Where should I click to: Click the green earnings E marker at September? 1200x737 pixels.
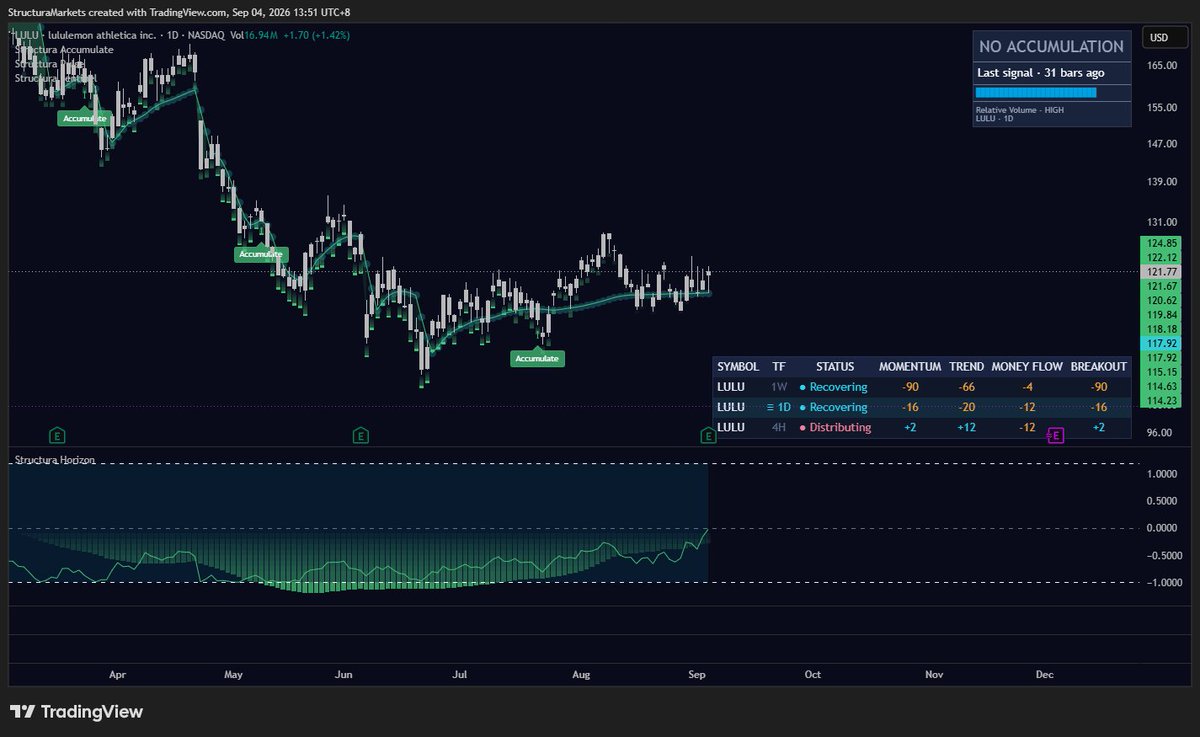tap(708, 435)
